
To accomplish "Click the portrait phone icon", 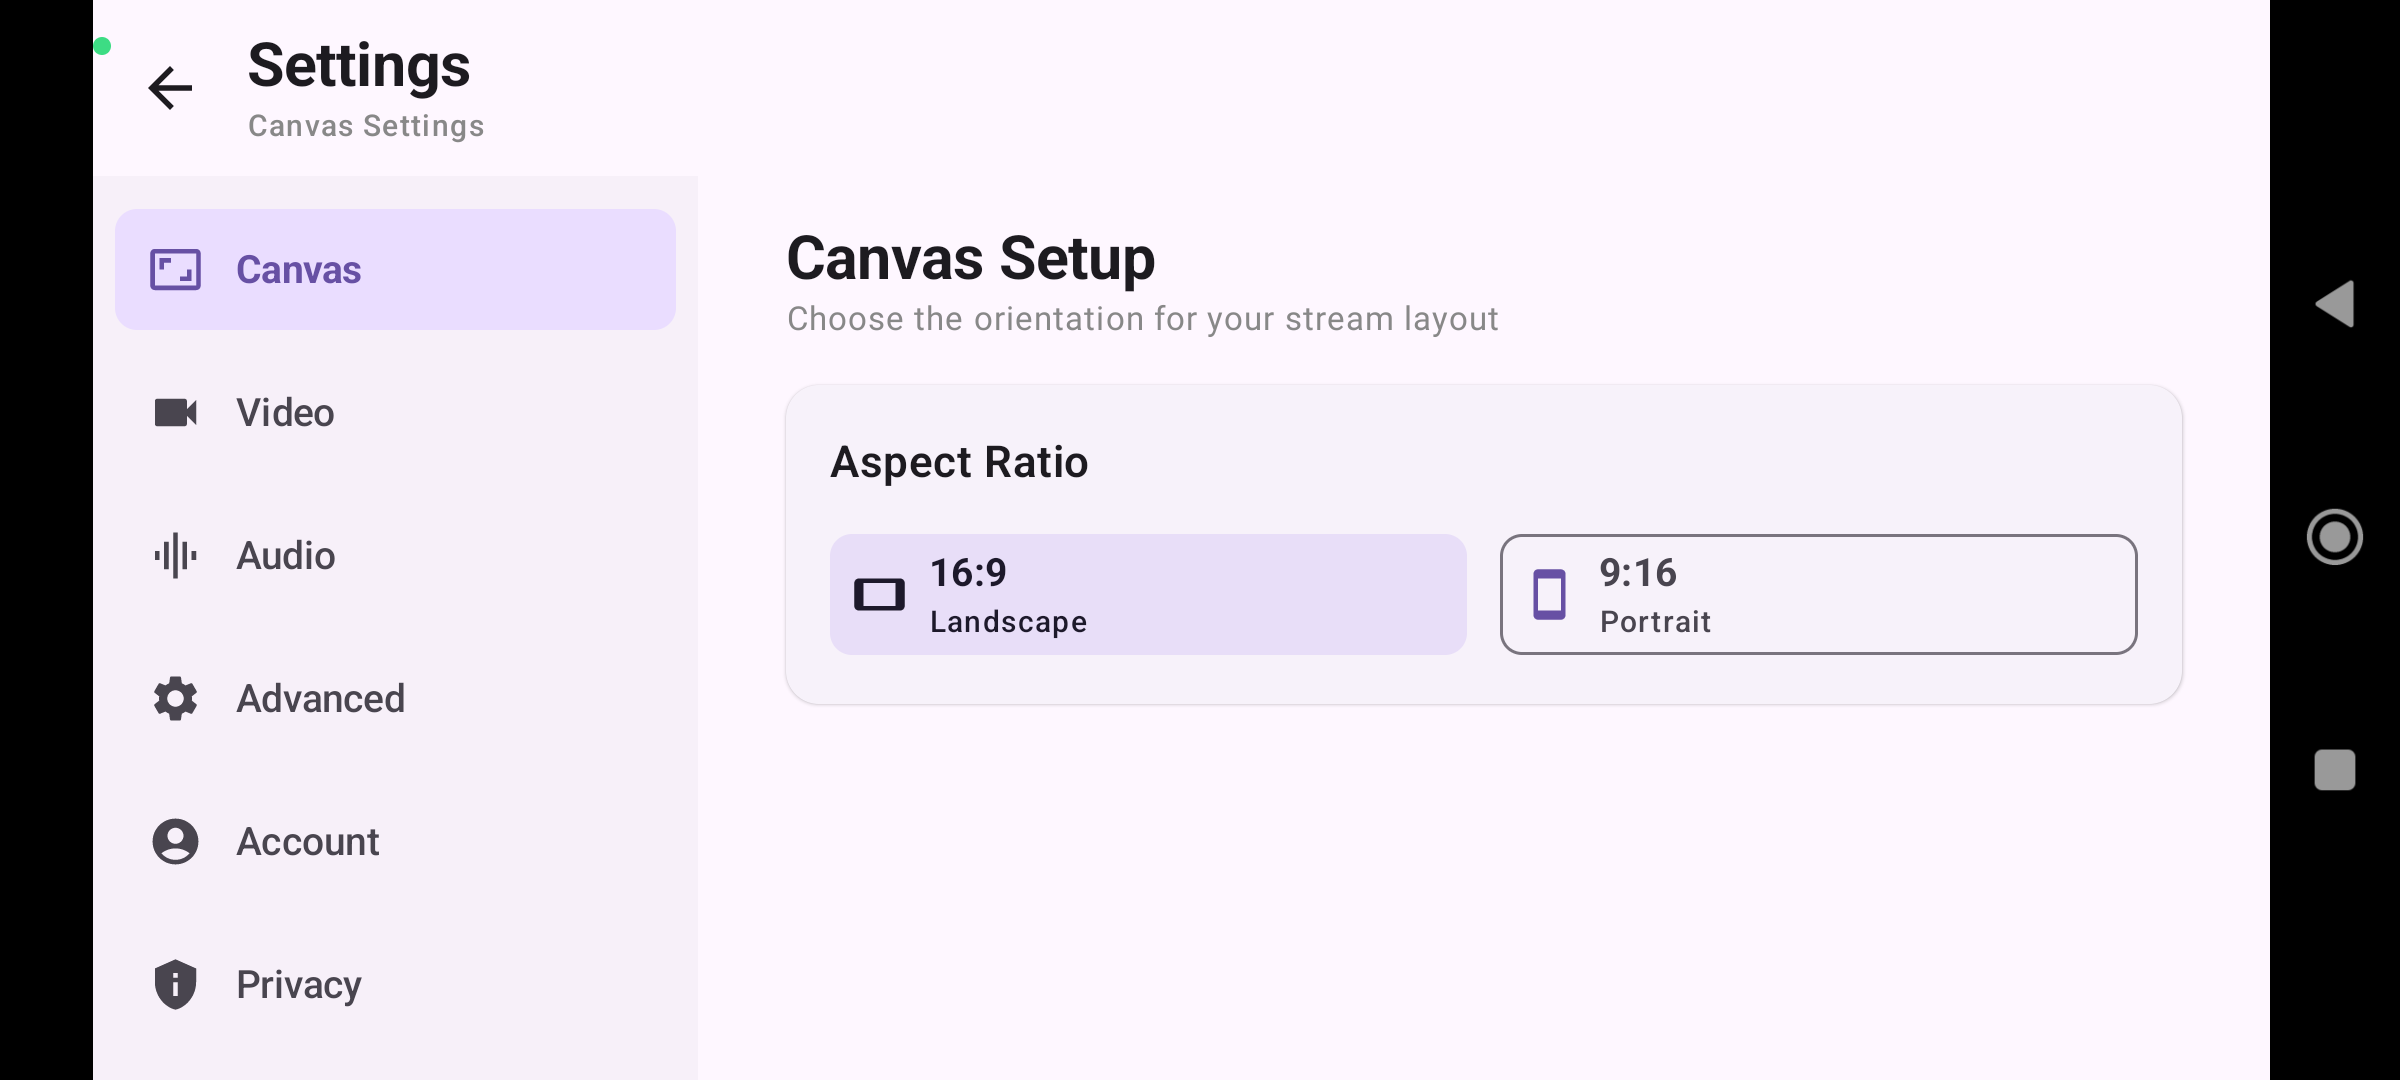I will click(1549, 595).
